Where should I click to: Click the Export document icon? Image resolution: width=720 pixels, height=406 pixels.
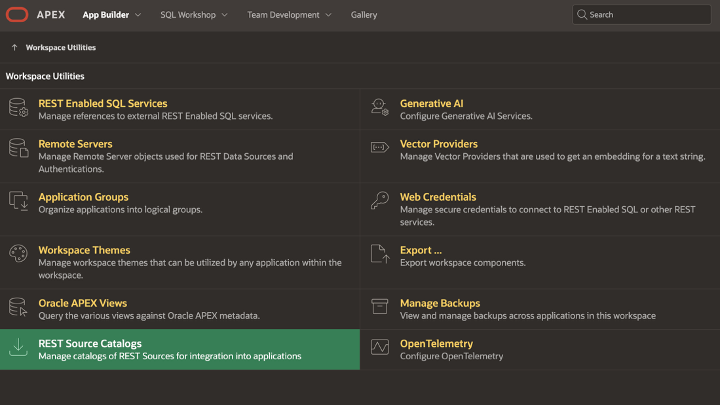380,255
